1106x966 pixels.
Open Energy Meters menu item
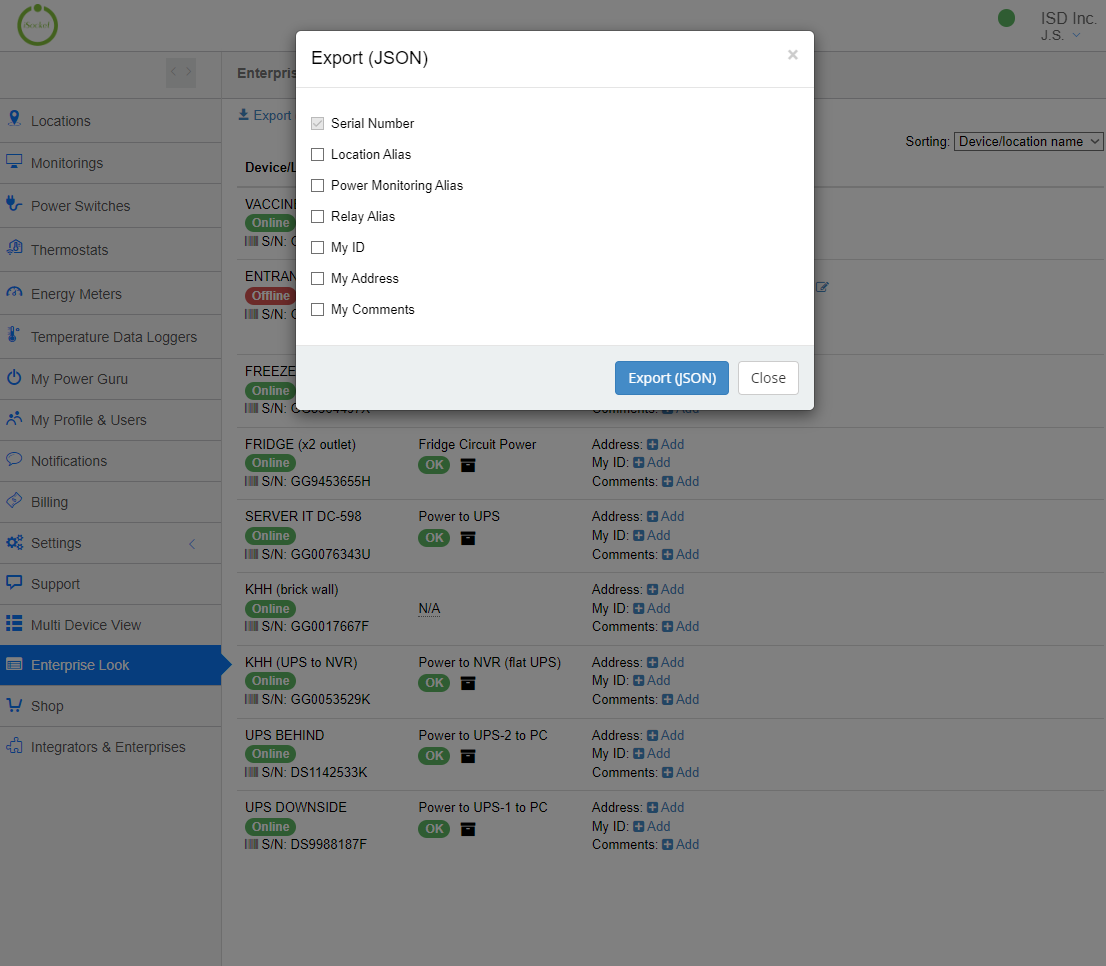point(110,293)
